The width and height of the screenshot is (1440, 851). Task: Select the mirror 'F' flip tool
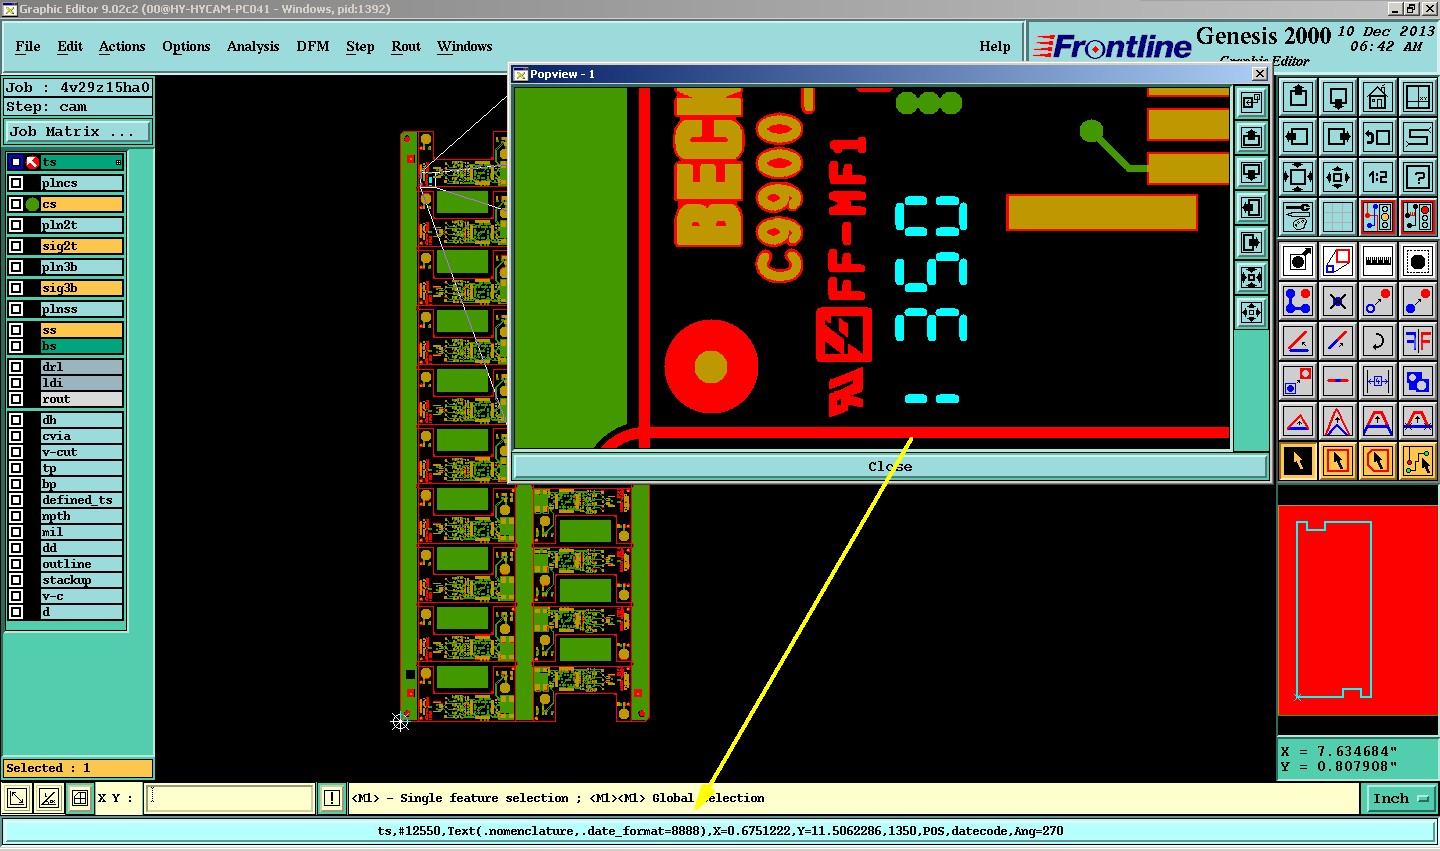[1418, 341]
